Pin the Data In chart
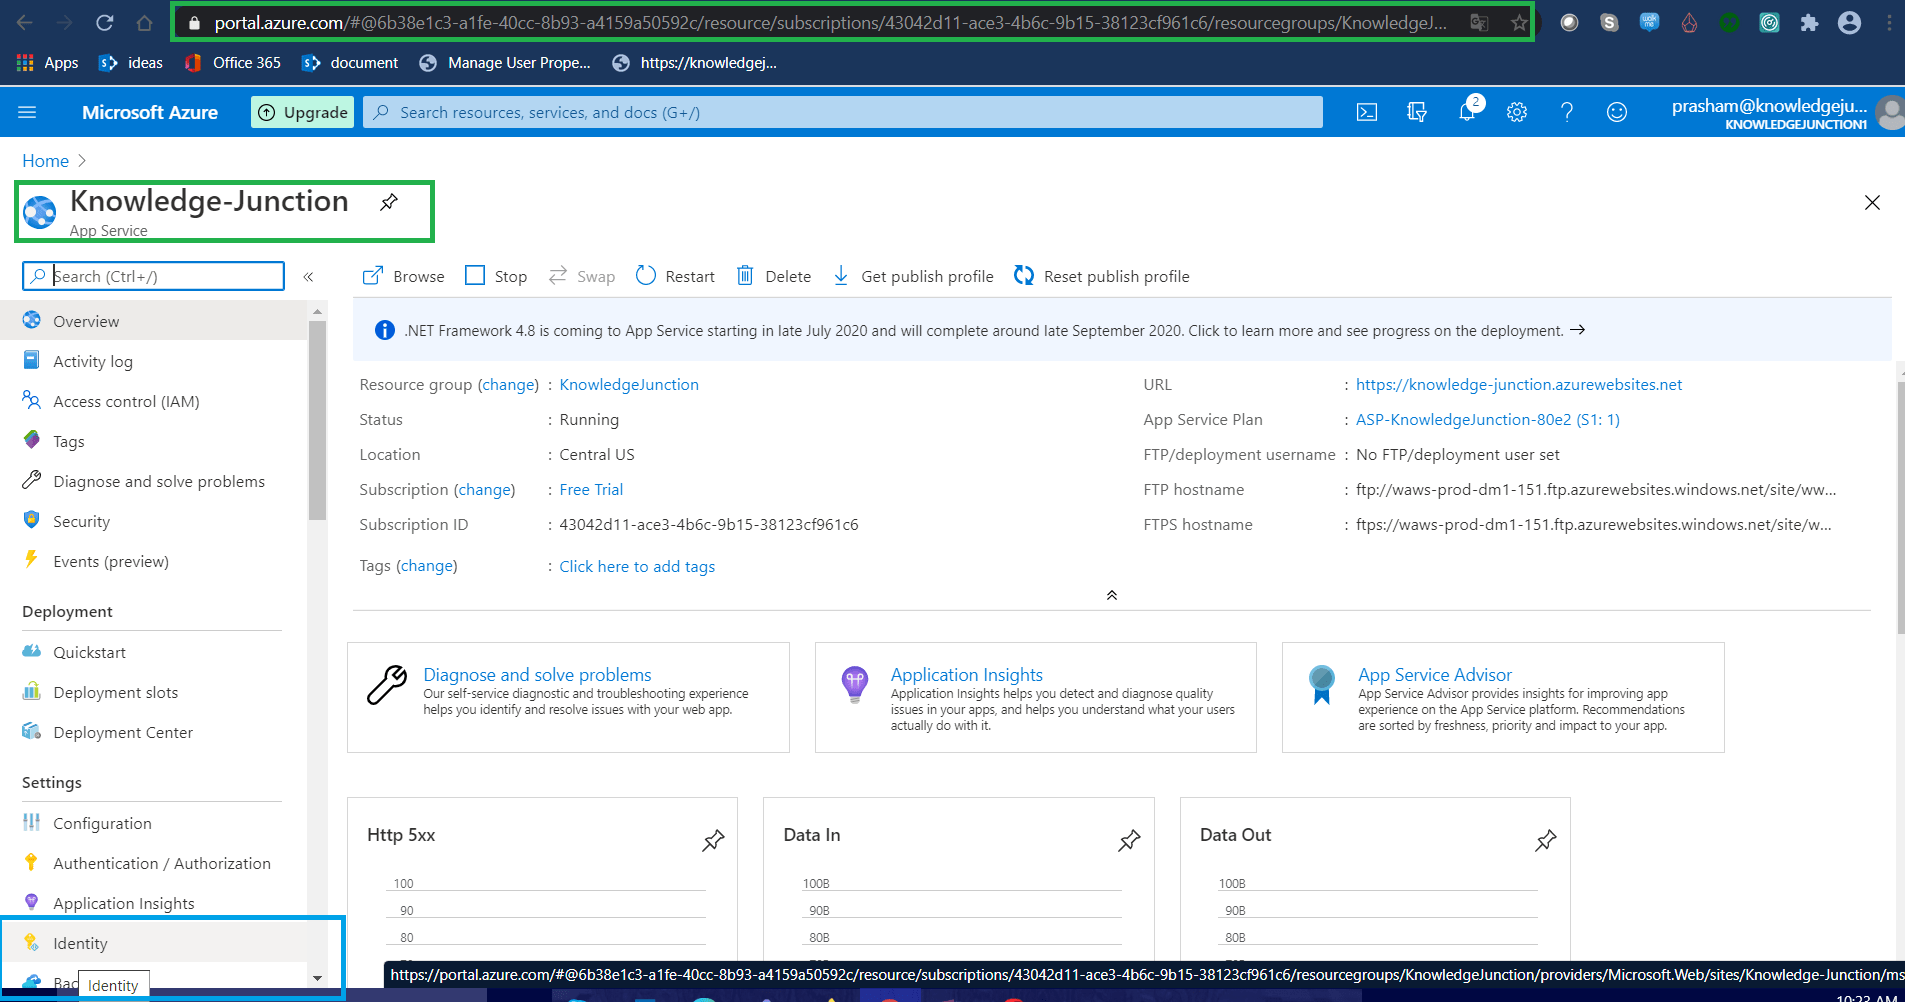 coord(1129,841)
